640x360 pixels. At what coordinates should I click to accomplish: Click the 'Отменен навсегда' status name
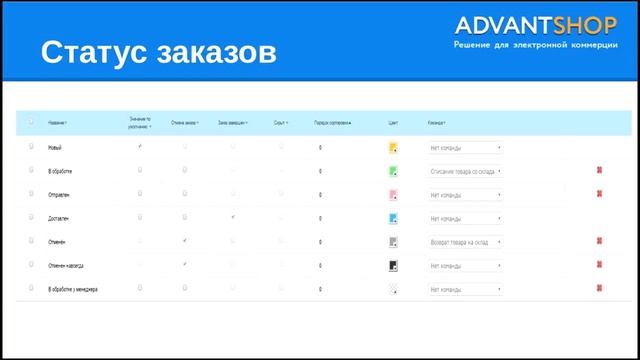(66, 266)
